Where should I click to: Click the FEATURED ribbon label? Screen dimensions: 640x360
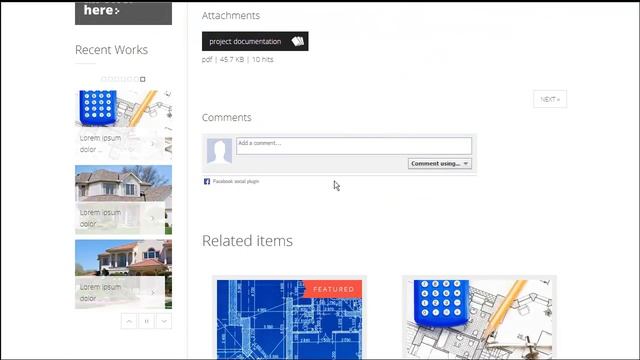pos(333,289)
